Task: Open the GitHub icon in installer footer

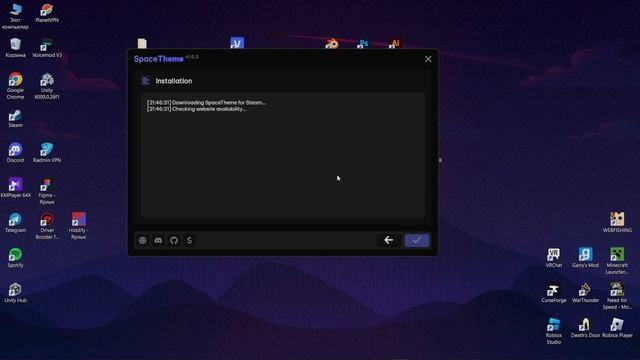Action: pos(174,240)
